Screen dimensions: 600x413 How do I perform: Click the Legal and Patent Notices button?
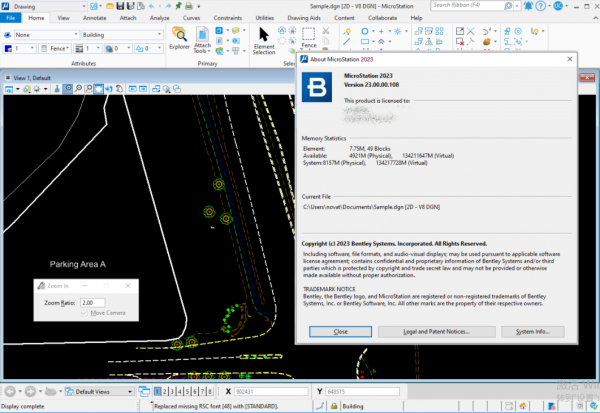click(436, 331)
